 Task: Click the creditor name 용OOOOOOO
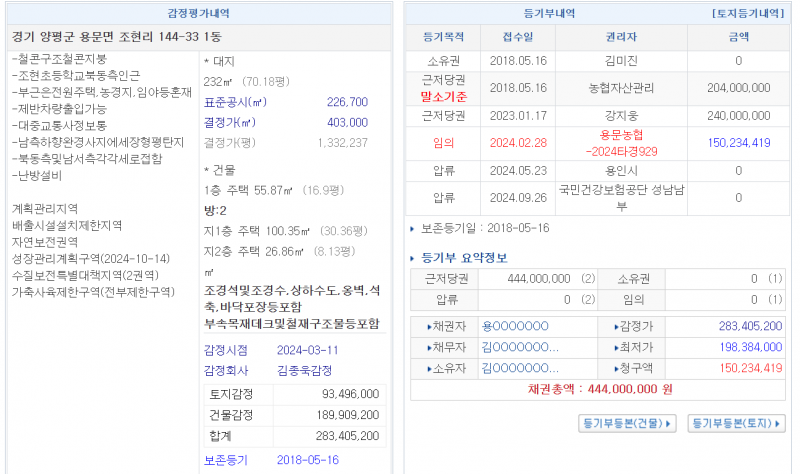[x=515, y=326]
